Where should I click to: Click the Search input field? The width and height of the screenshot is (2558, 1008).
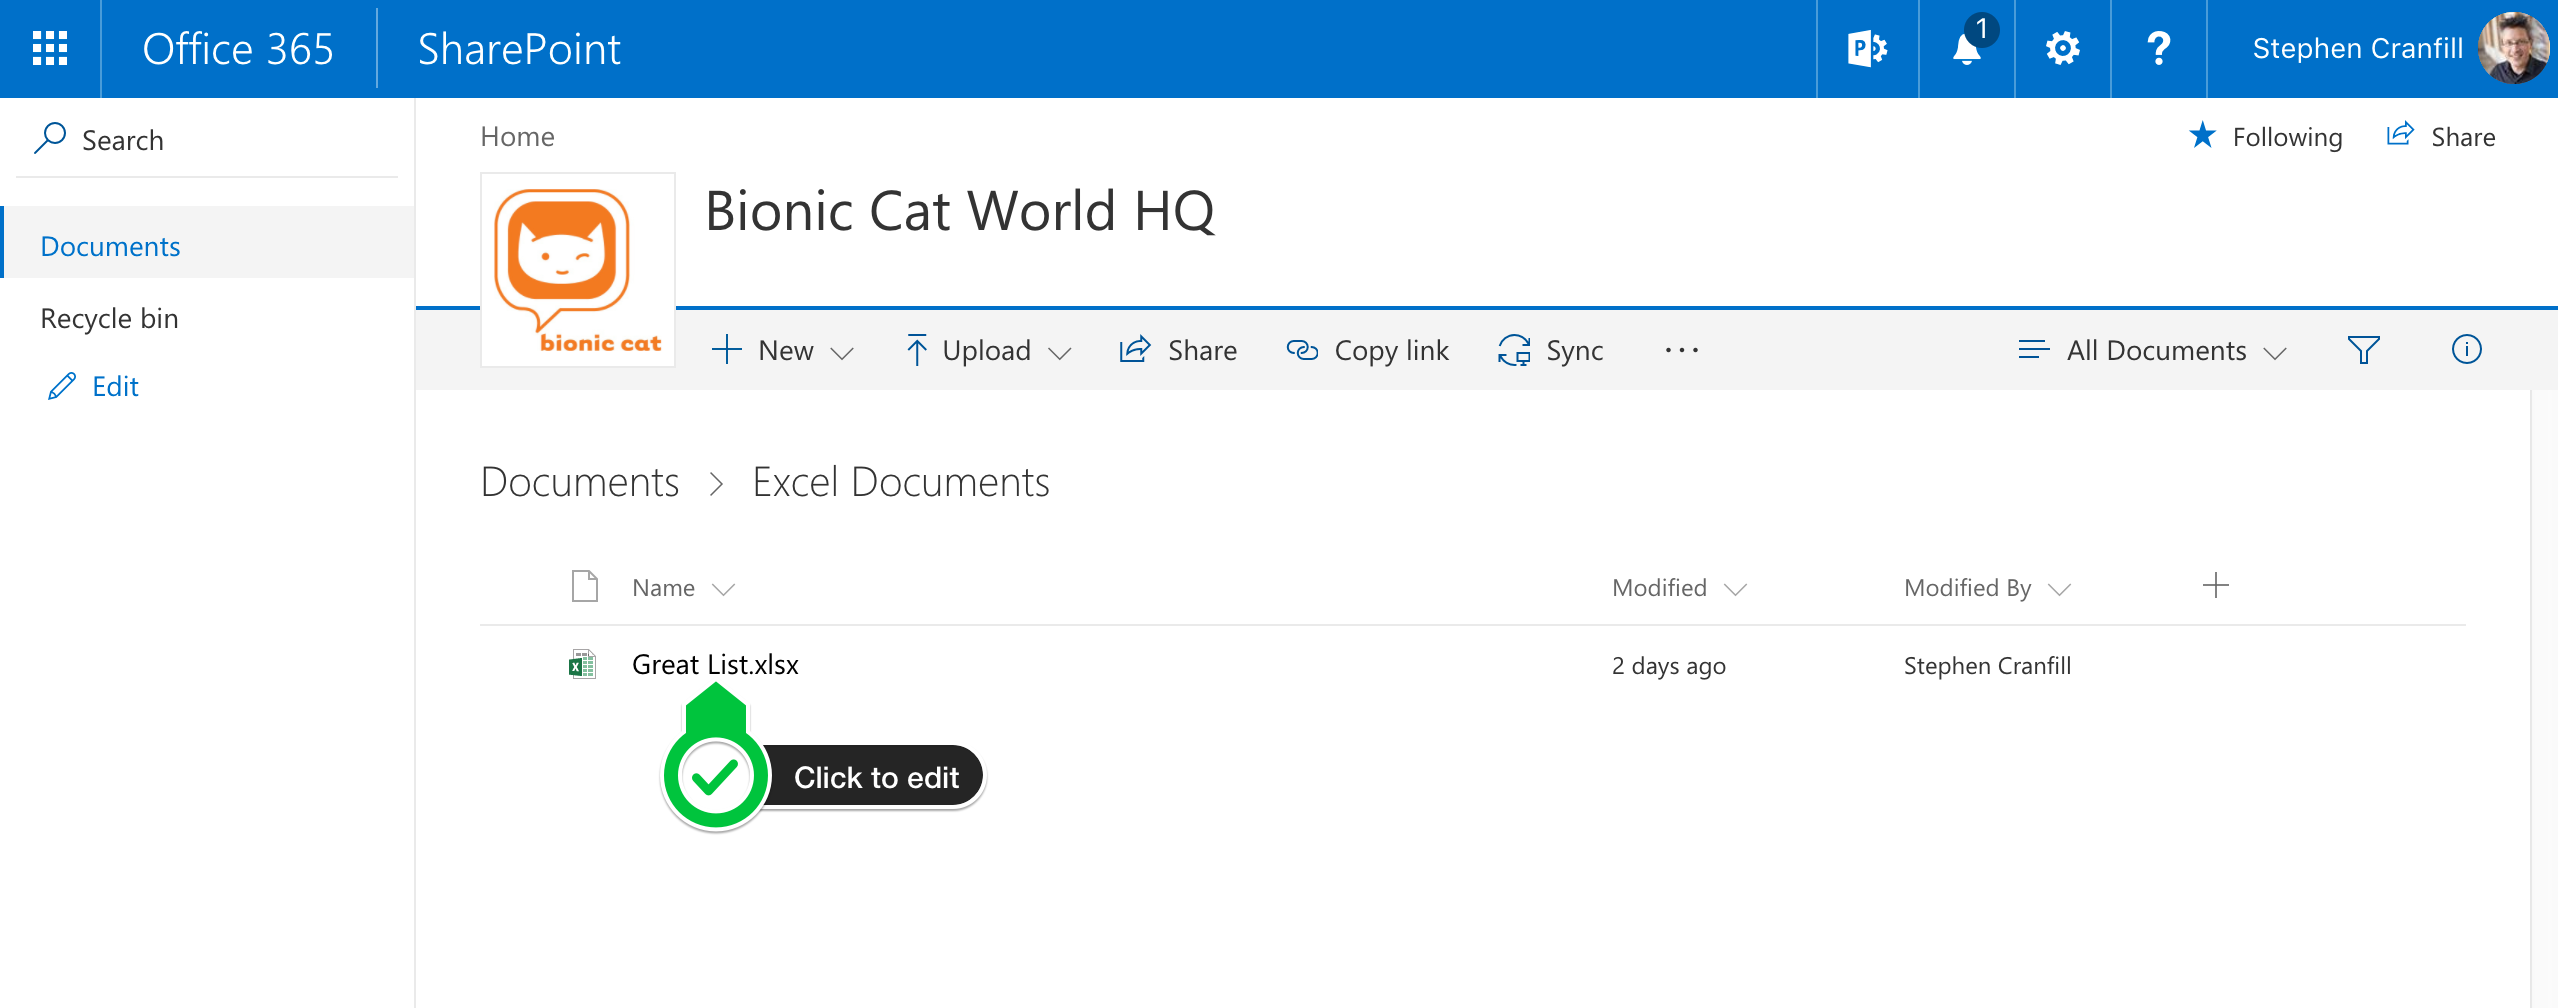[207, 140]
